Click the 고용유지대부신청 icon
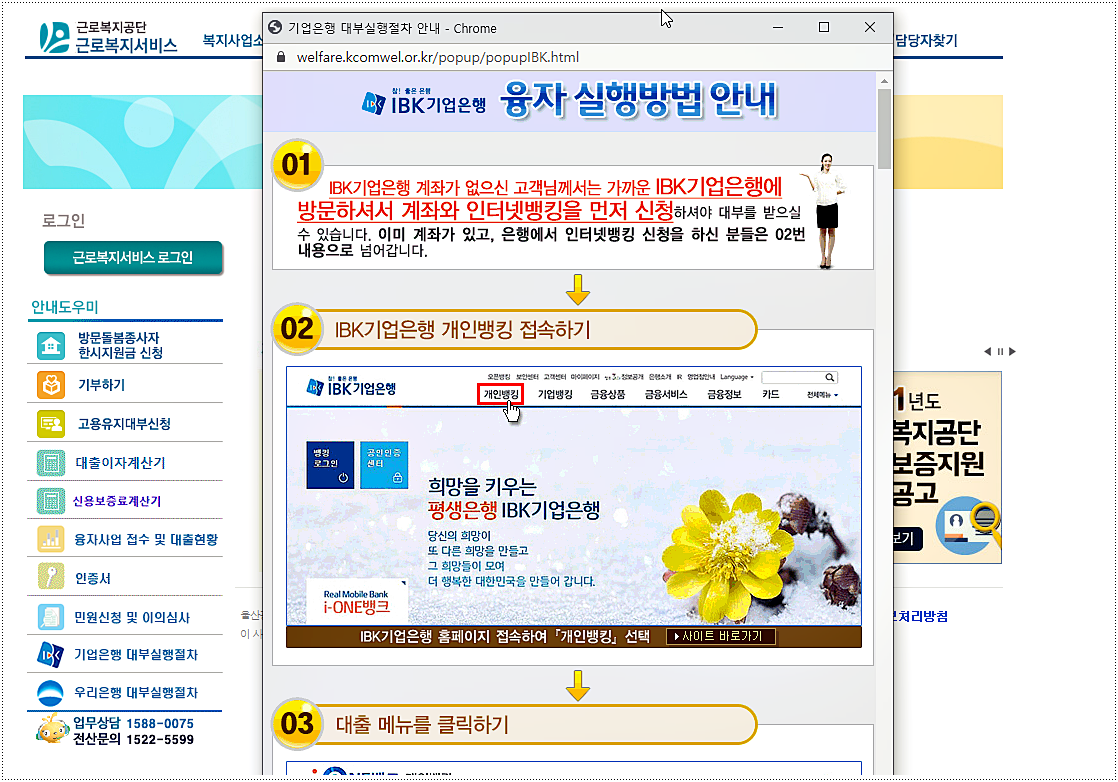Screen dimensions: 1118x782 [51, 424]
